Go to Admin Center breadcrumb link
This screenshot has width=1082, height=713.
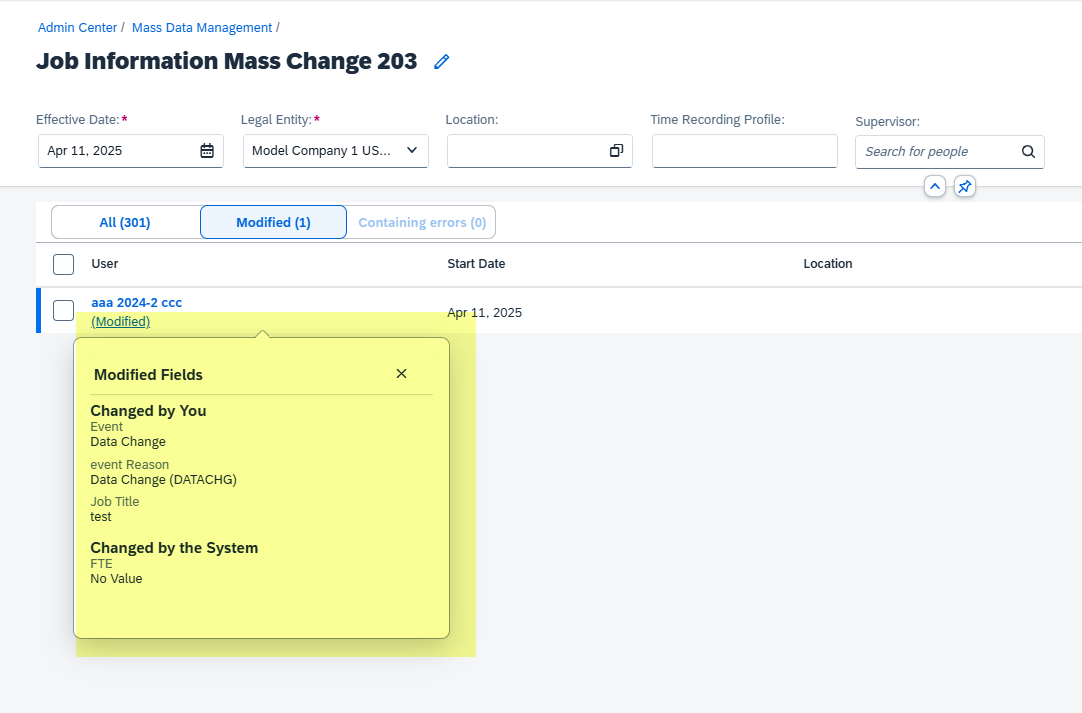(x=77, y=28)
